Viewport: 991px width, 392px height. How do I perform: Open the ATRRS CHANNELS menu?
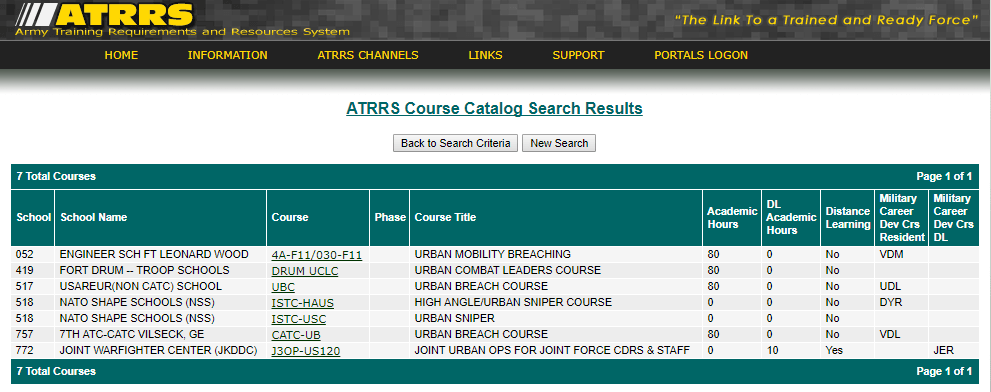(x=368, y=55)
